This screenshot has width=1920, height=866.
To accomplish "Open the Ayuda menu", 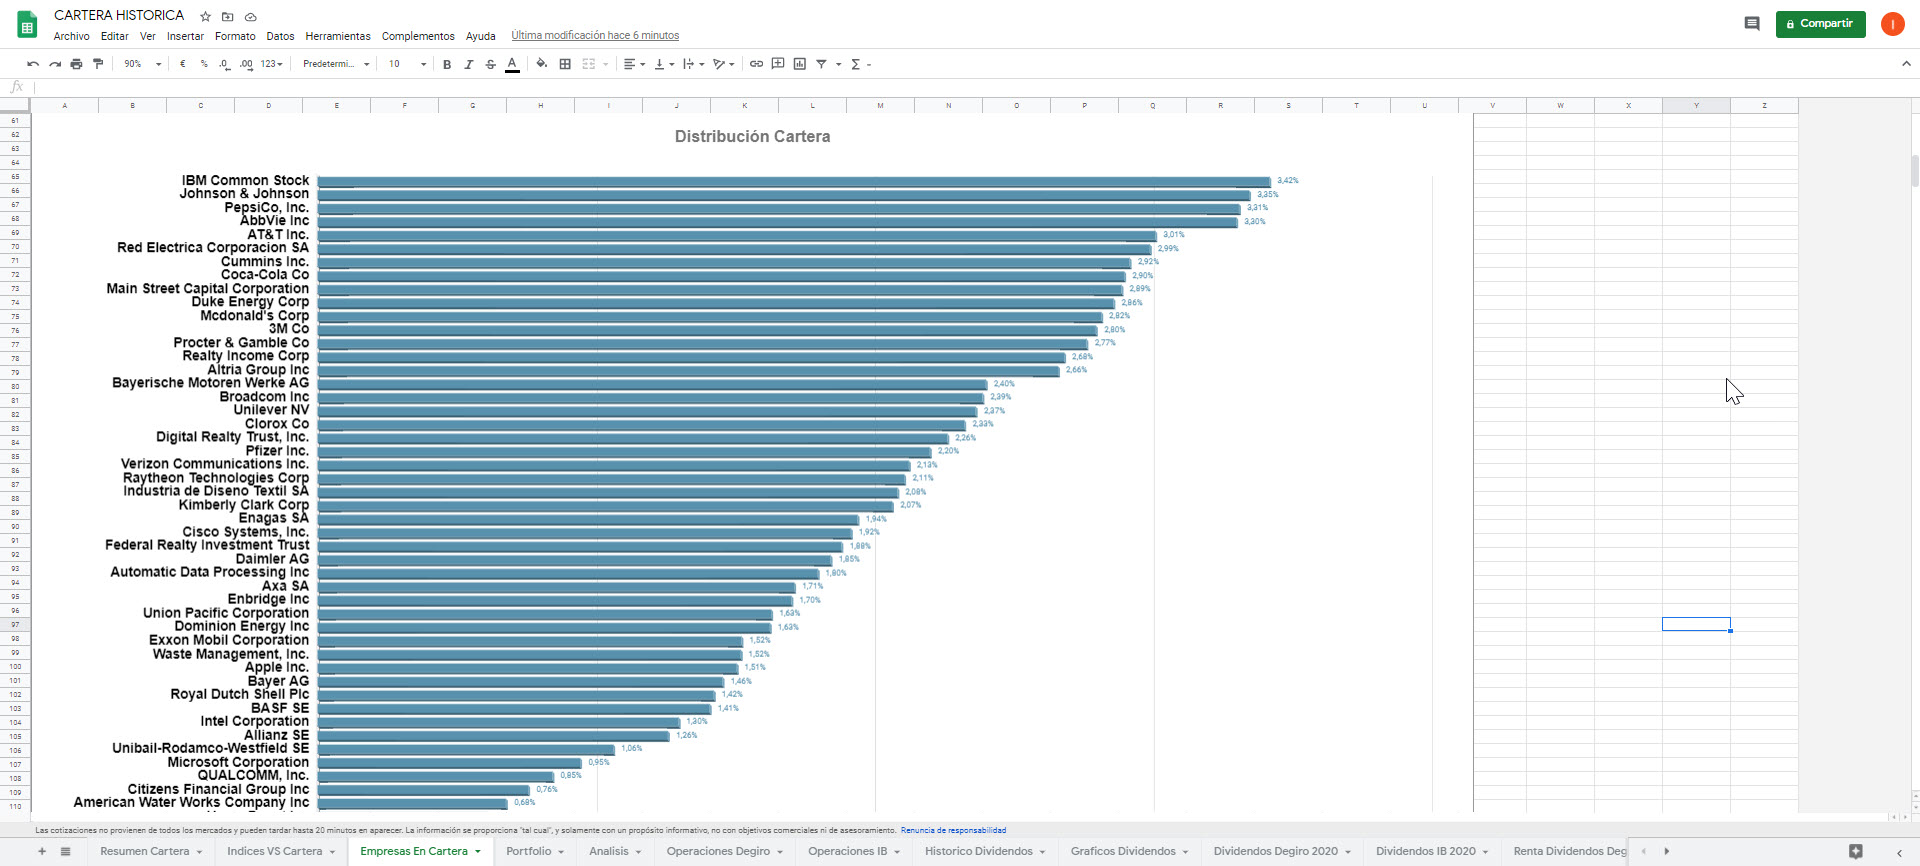I will point(481,36).
